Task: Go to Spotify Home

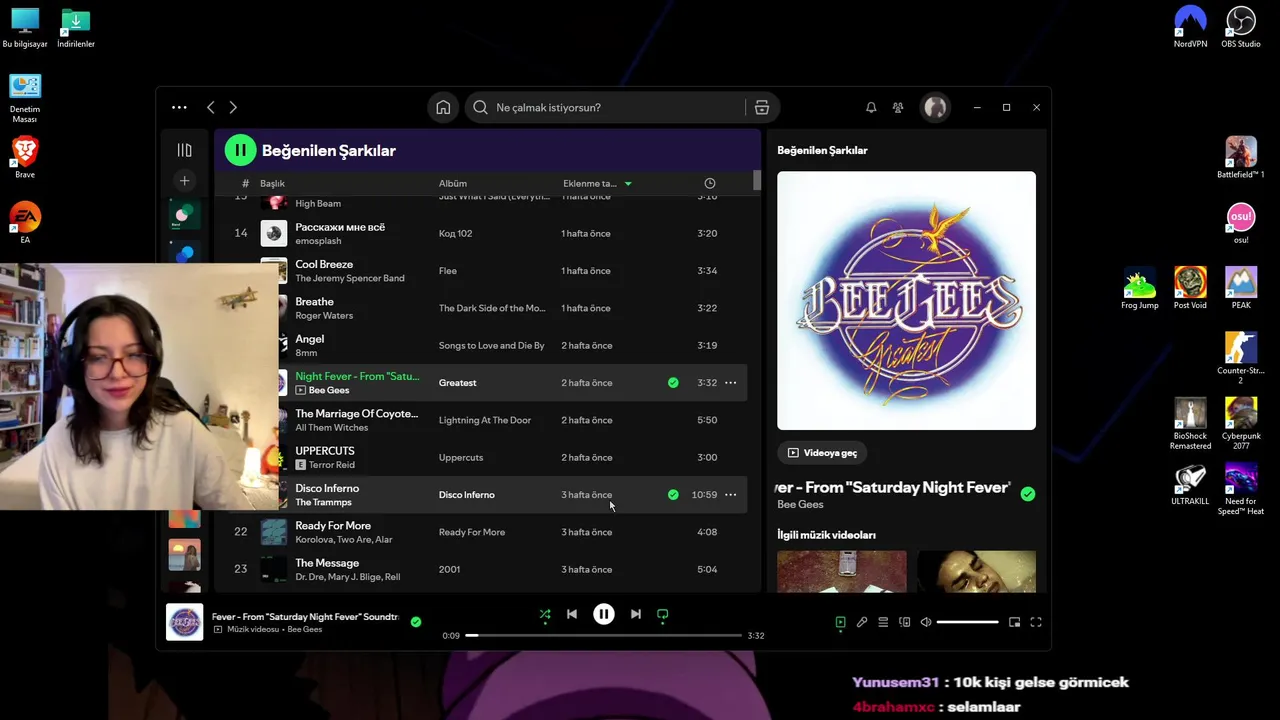Action: tap(443, 108)
